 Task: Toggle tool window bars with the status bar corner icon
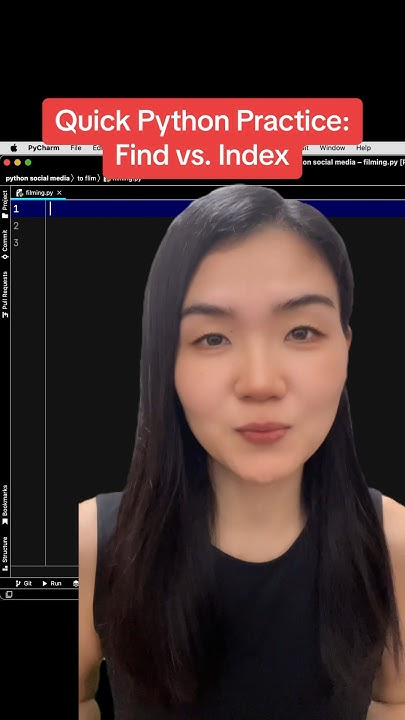pos(8,595)
